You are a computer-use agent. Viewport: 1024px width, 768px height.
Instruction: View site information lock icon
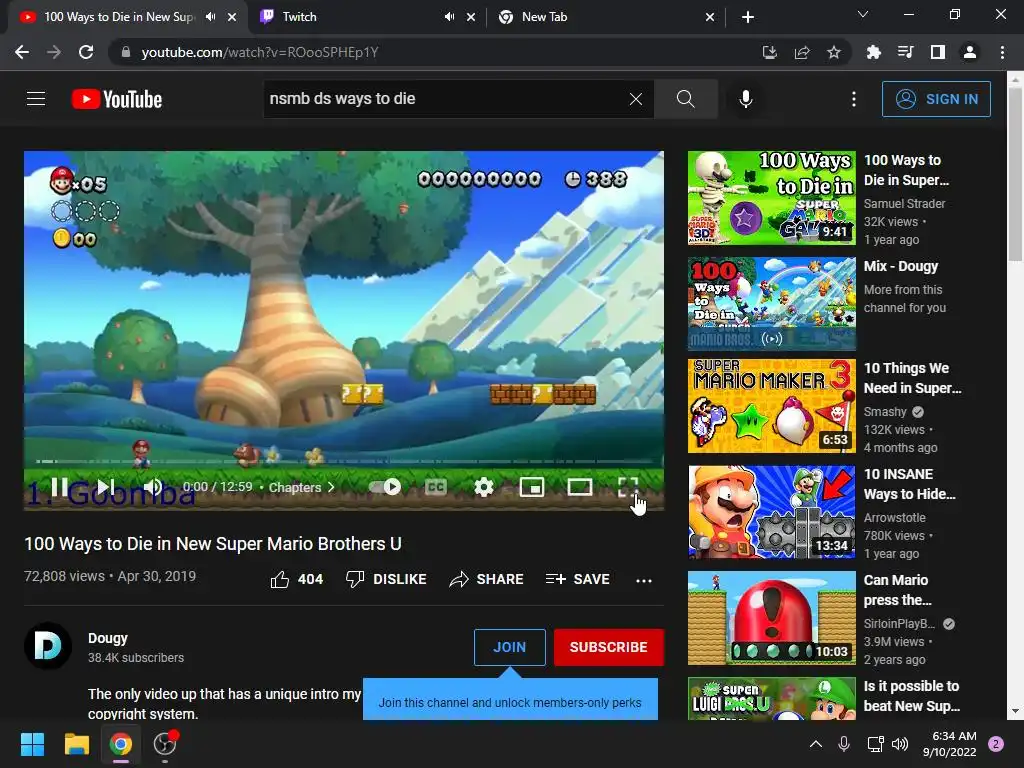point(125,52)
